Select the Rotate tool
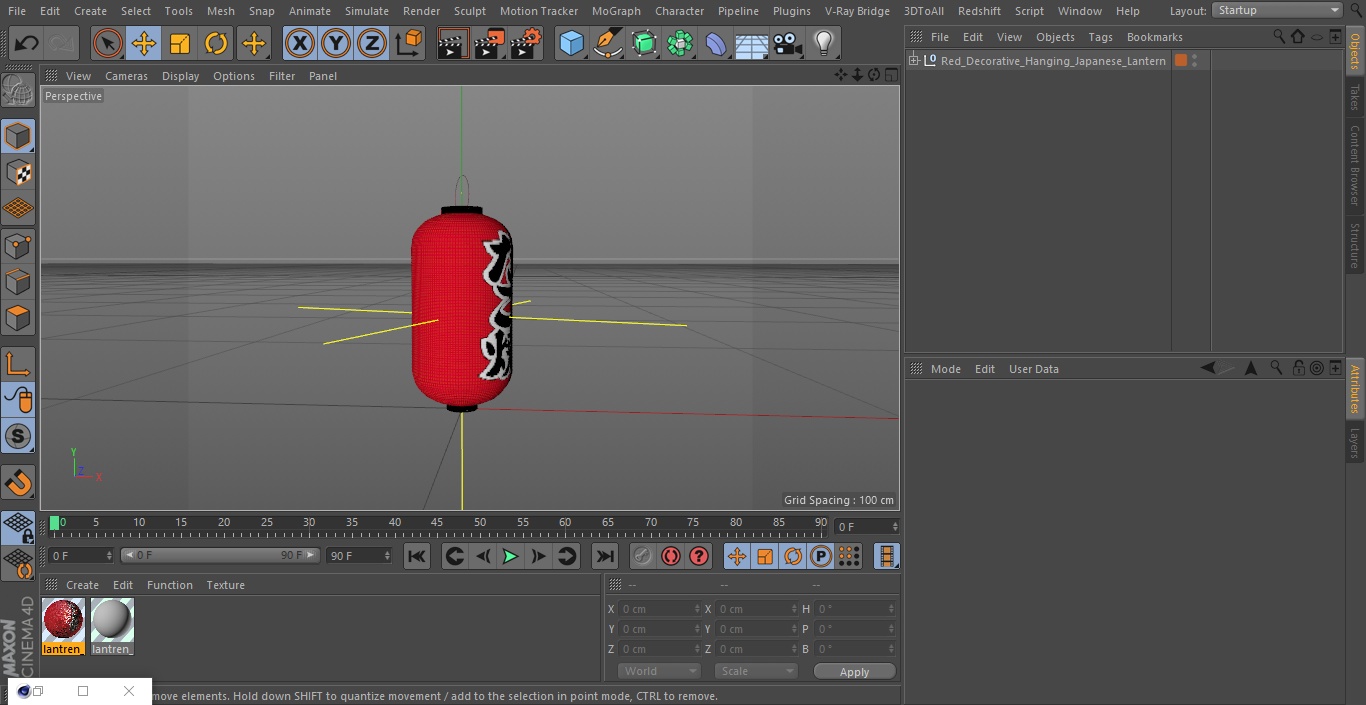Viewport: 1366px width, 705px height. pos(216,44)
